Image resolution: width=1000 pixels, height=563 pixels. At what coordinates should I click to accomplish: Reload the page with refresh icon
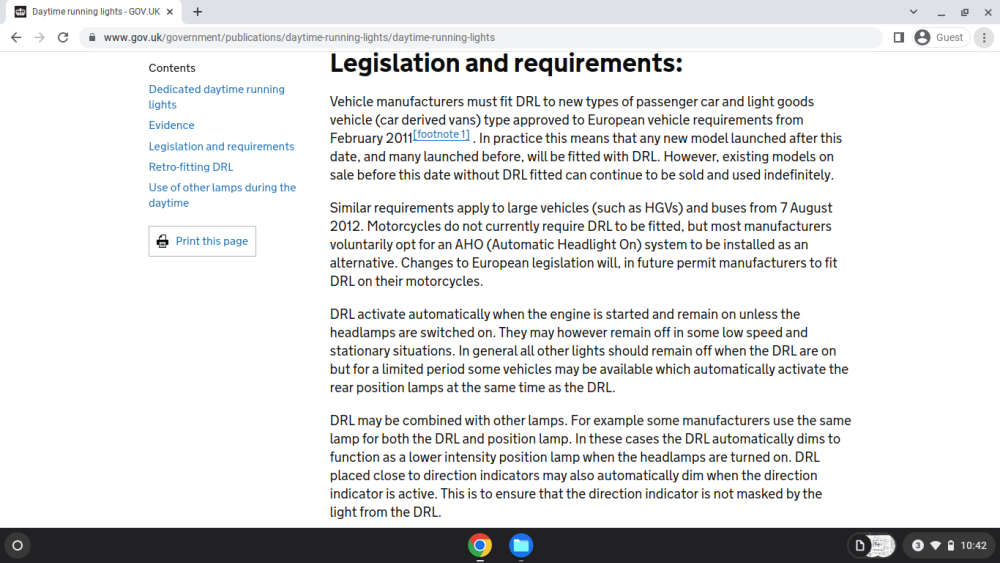pos(62,38)
